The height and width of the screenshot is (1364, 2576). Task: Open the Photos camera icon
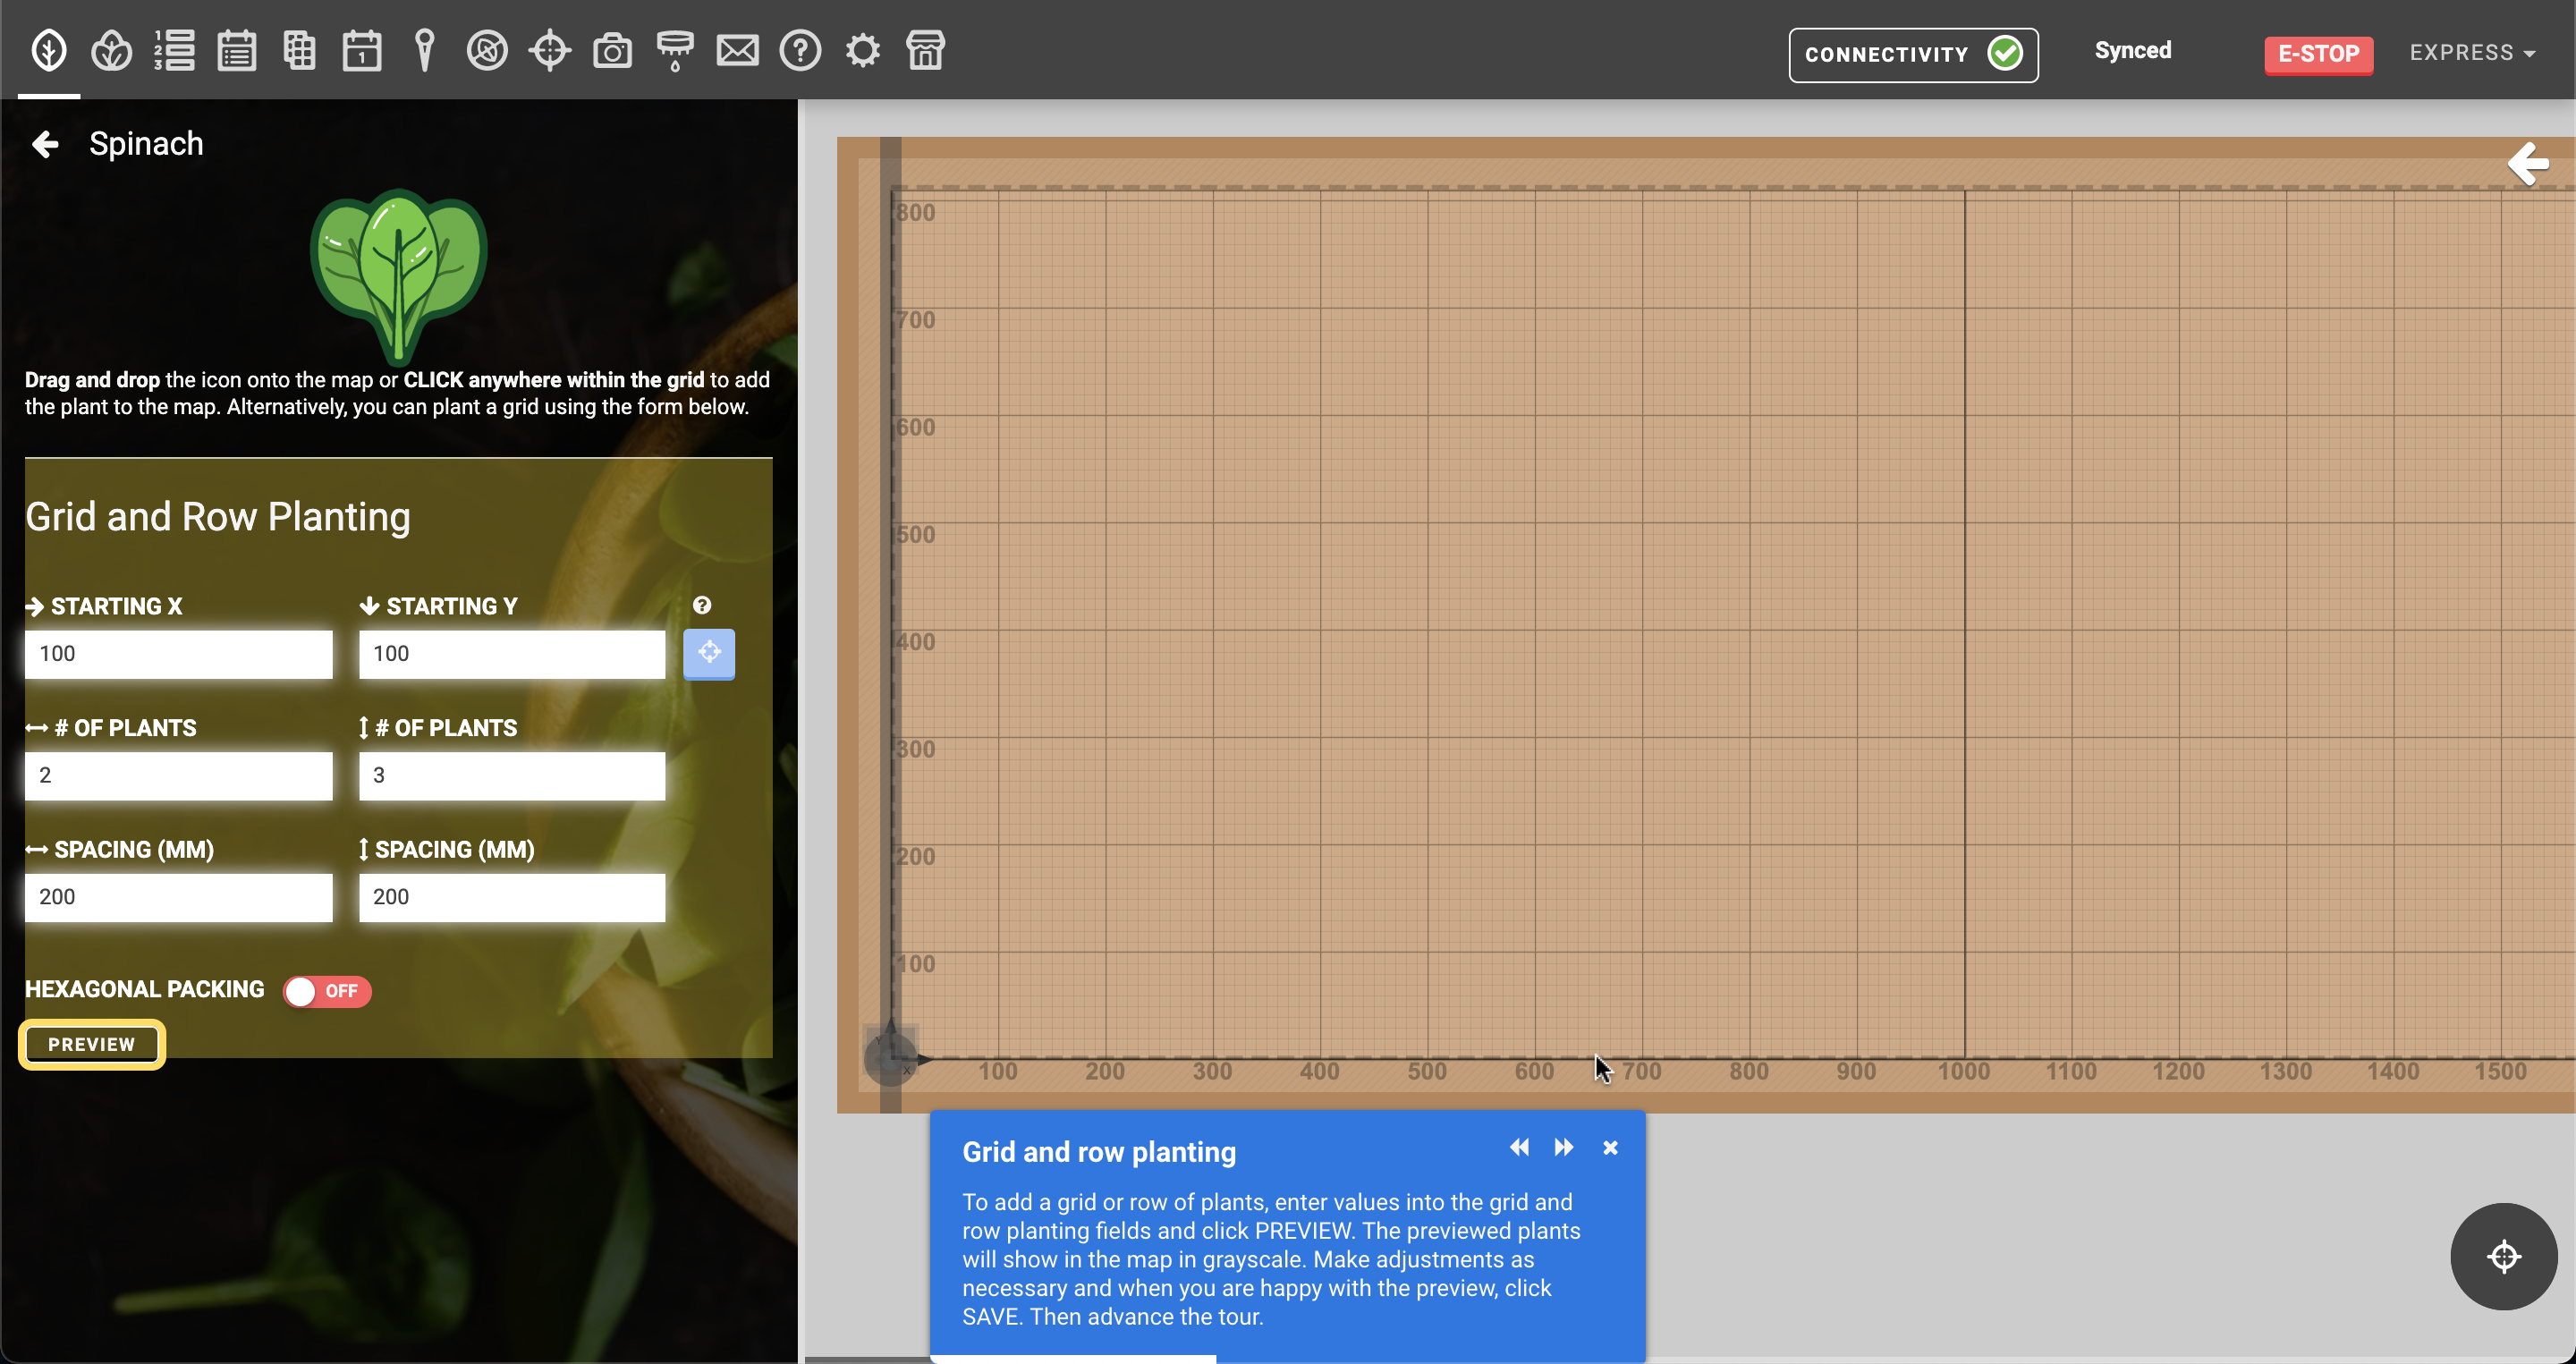tap(612, 50)
